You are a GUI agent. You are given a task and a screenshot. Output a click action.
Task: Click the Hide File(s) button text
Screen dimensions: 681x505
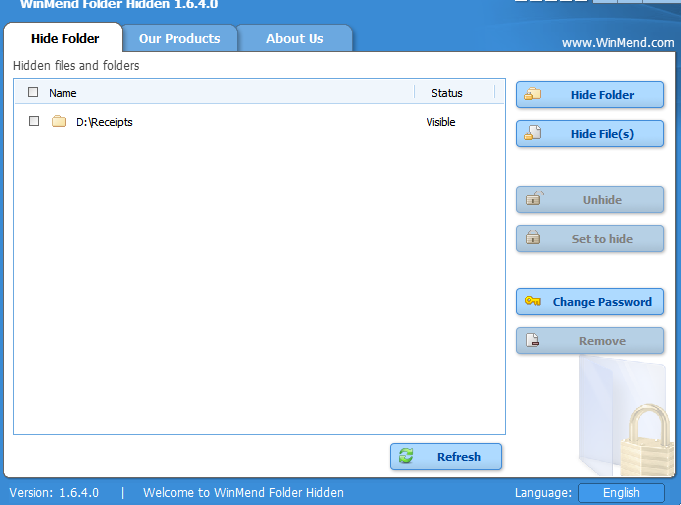602,134
